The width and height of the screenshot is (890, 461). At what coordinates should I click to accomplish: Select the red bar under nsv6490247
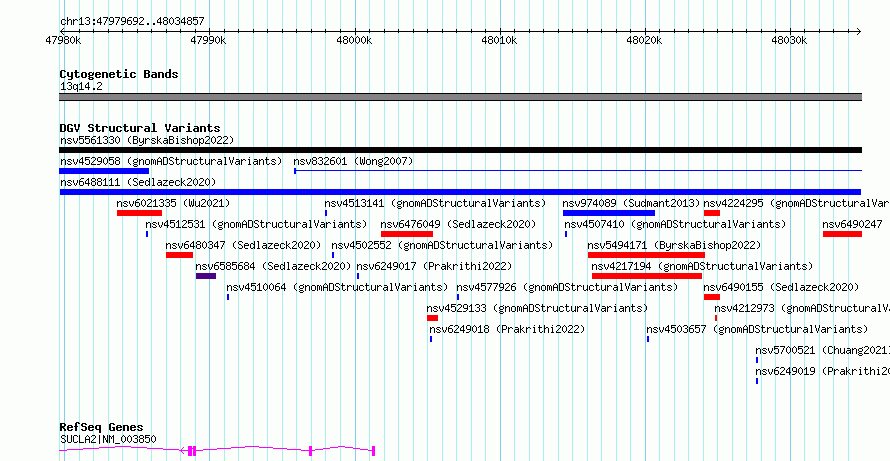[x=842, y=234]
